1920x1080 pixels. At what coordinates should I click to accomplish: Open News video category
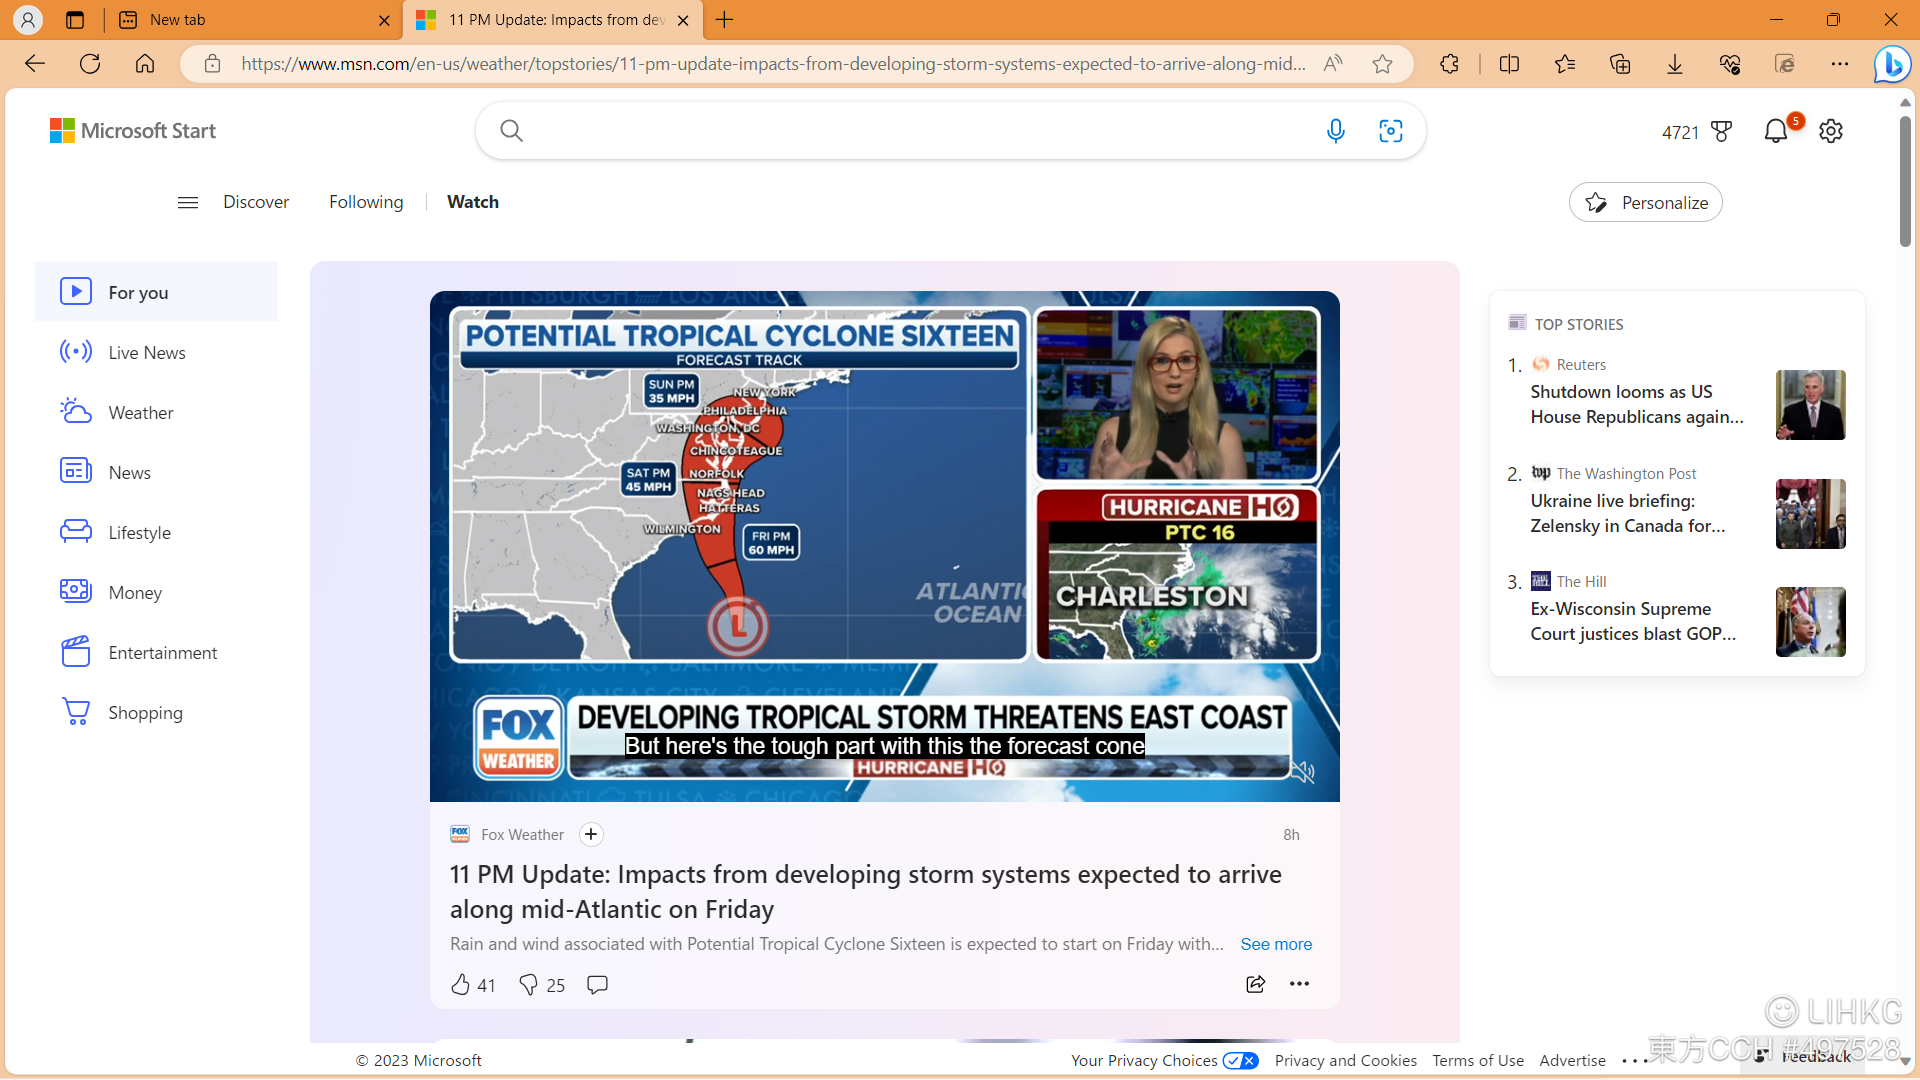coord(157,472)
